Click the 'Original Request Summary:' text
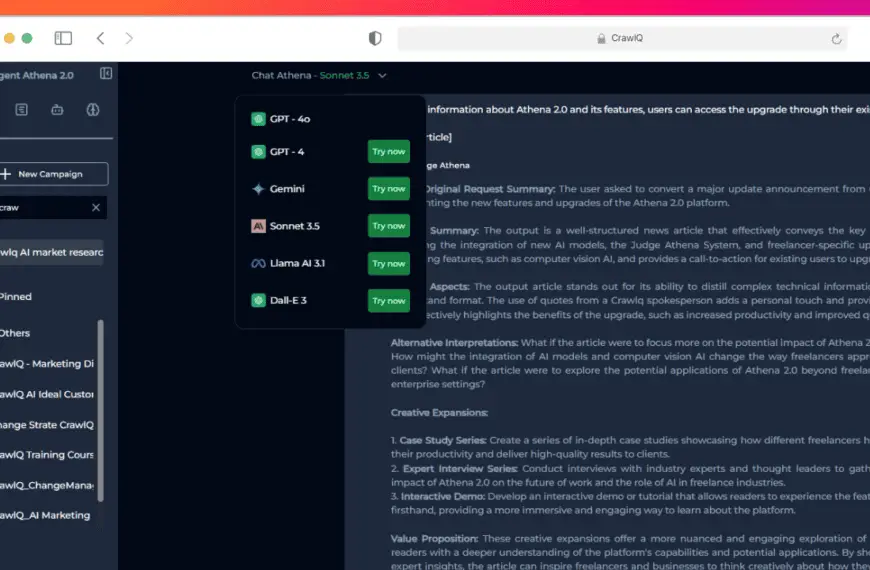This screenshot has height=570, width=870. pos(490,189)
